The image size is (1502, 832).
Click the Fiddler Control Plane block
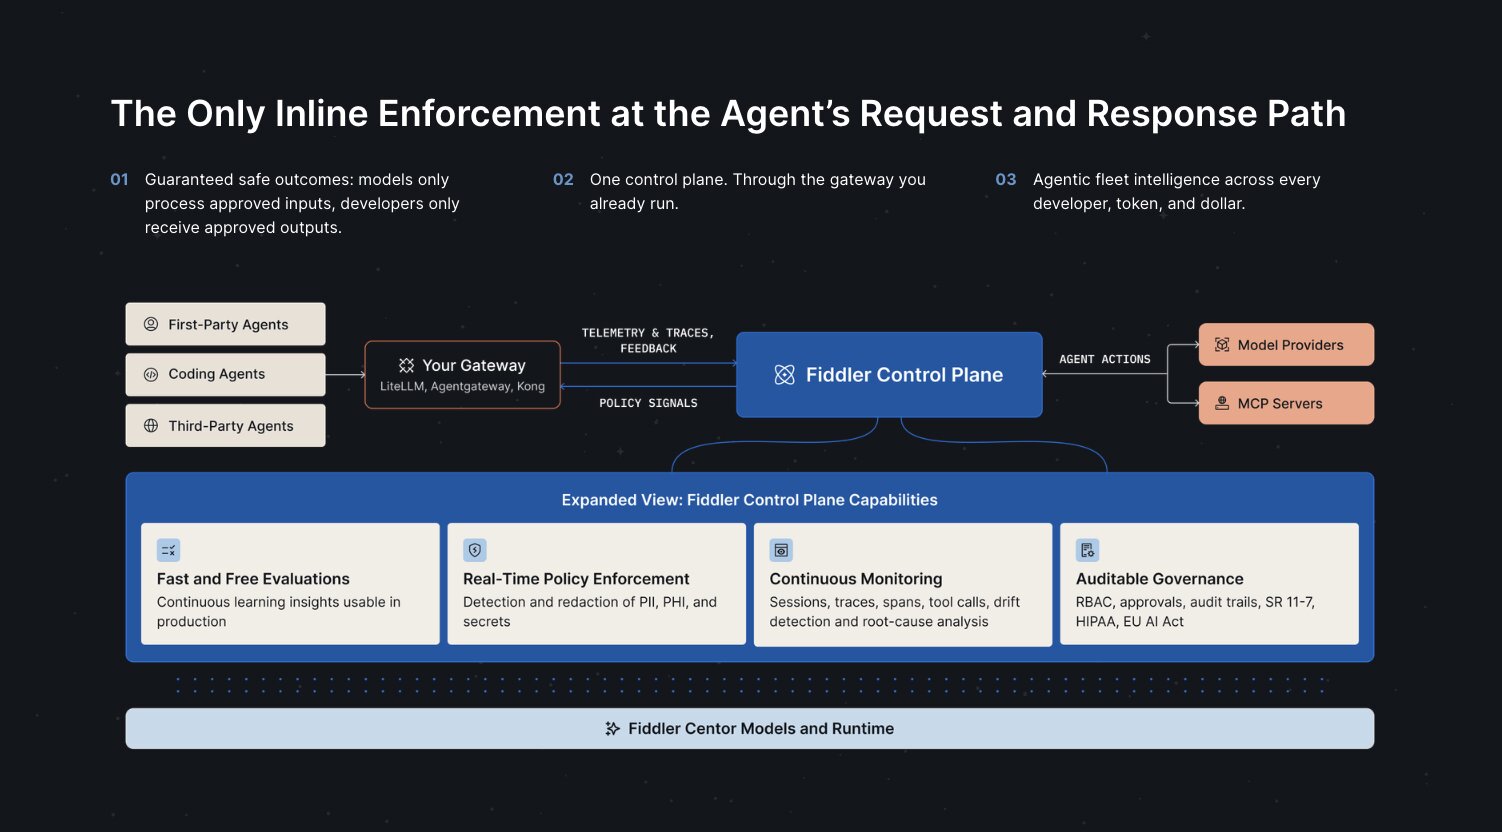pos(889,375)
